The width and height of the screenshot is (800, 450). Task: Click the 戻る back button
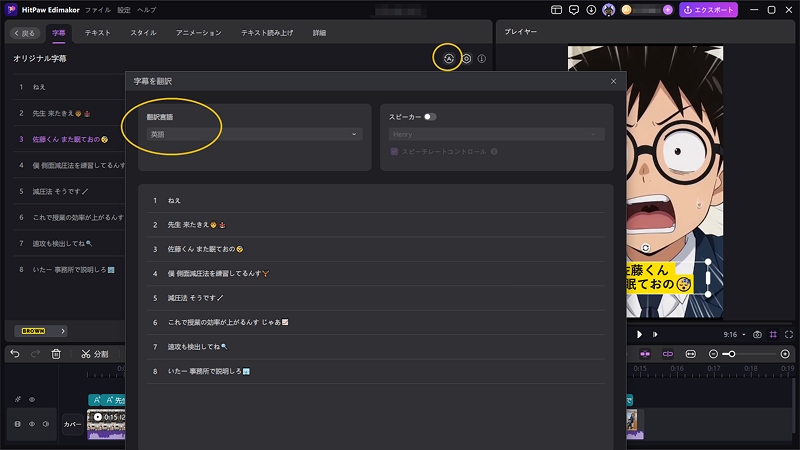tap(24, 33)
